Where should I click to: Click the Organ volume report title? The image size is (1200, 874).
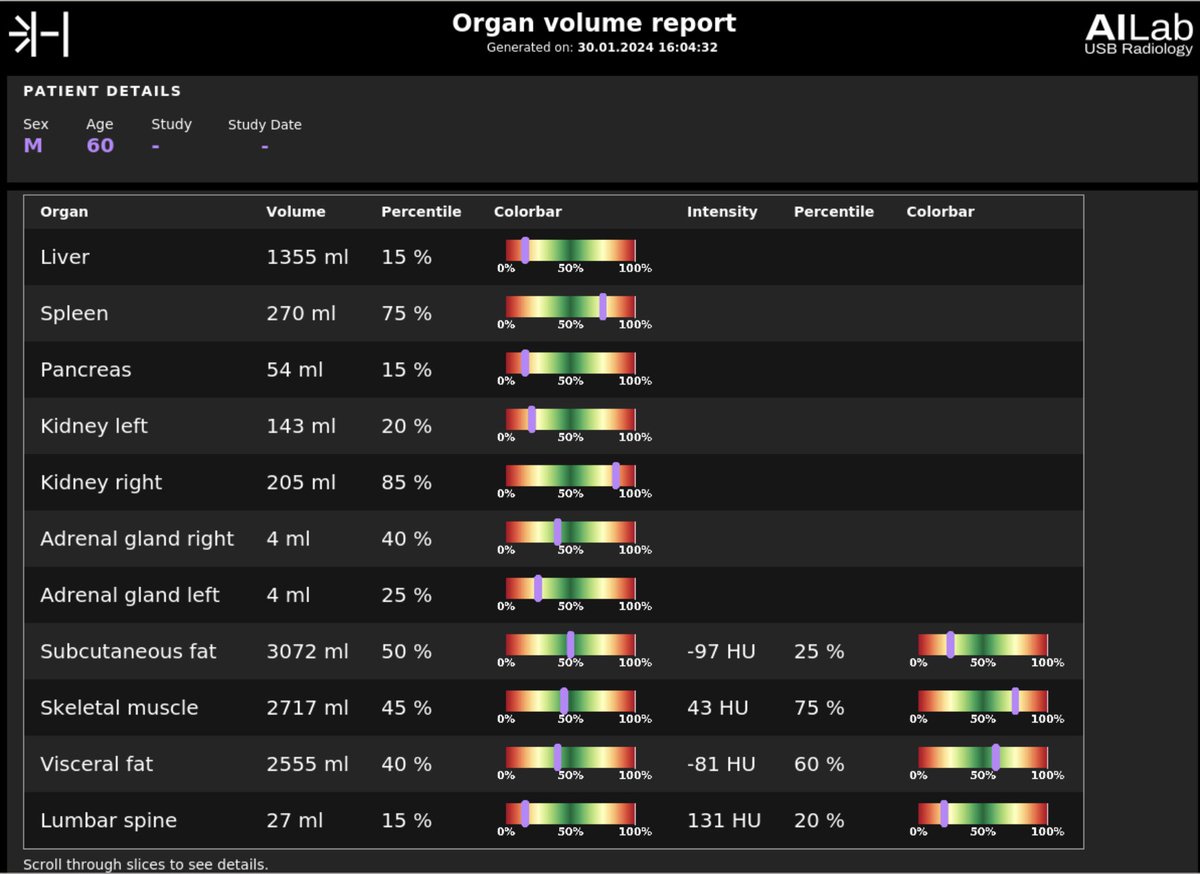click(x=594, y=23)
